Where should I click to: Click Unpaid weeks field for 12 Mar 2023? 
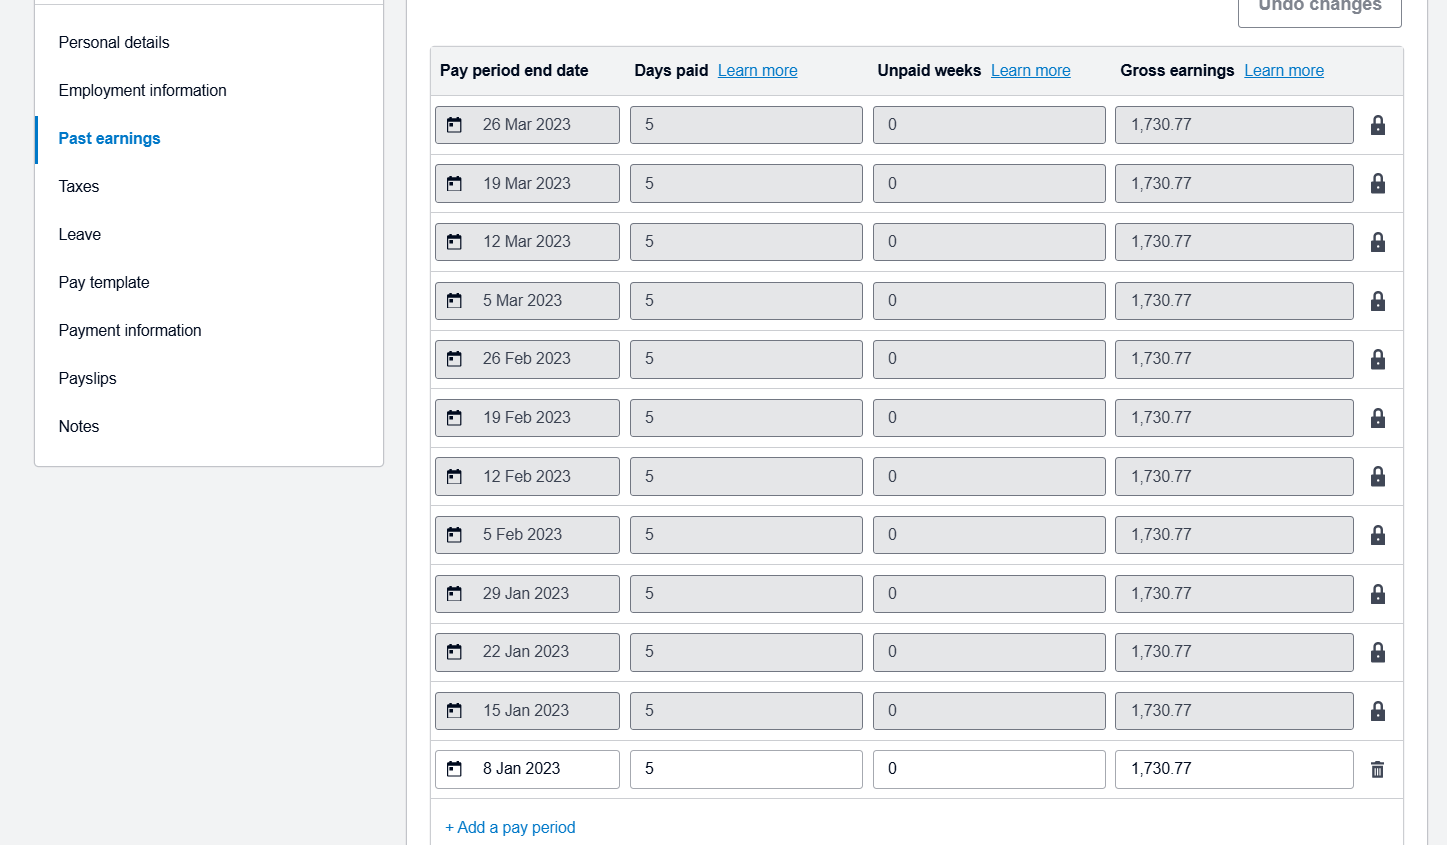tap(989, 242)
